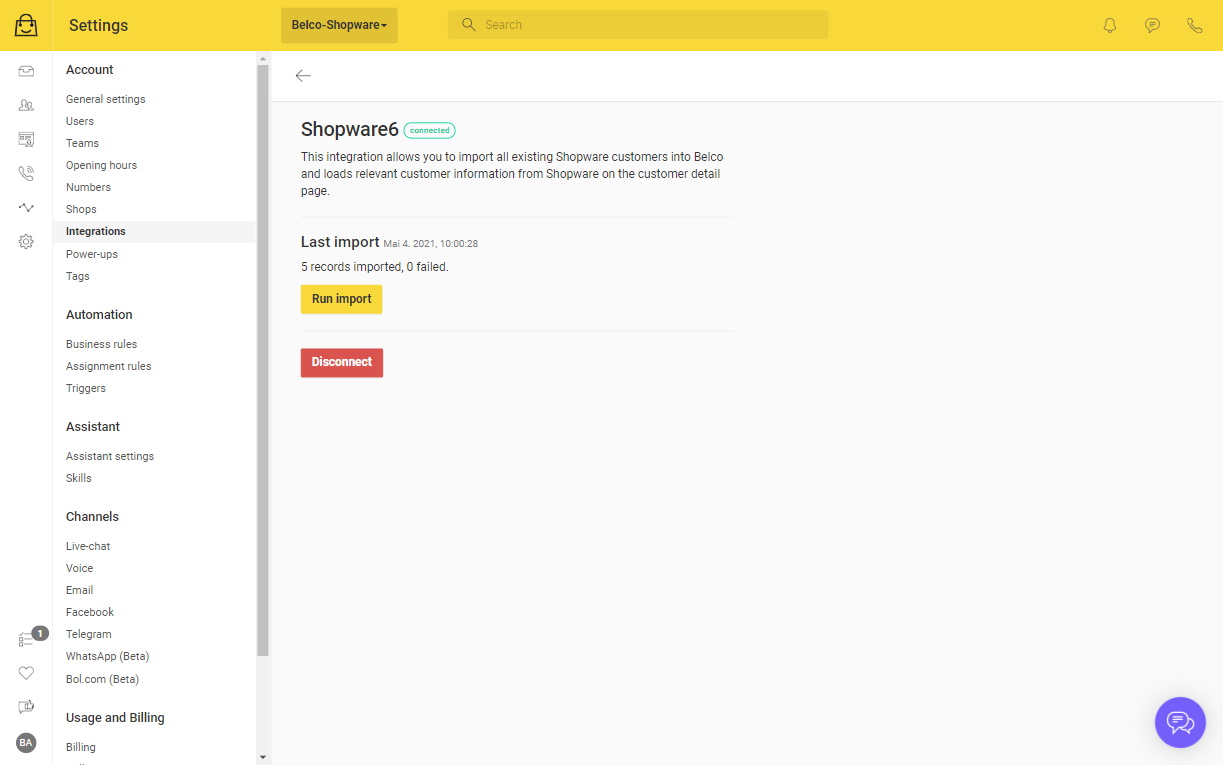Open General settings
Viewport: 1223px width, 765px height.
[x=106, y=99]
